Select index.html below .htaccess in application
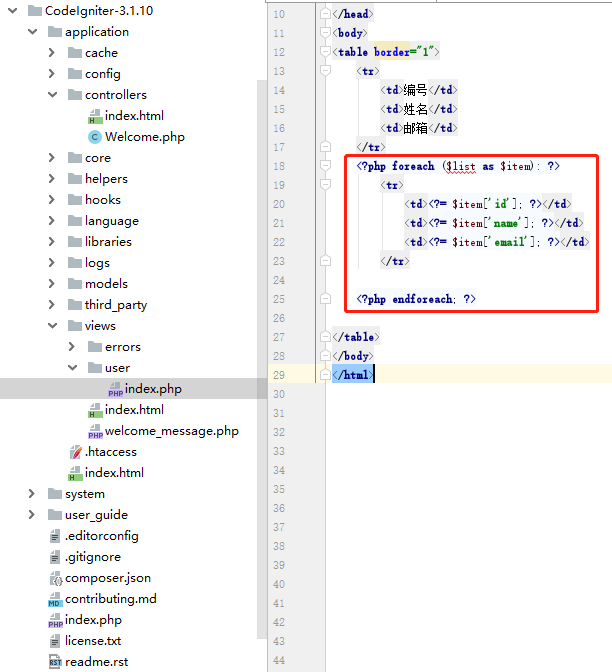 tap(114, 473)
